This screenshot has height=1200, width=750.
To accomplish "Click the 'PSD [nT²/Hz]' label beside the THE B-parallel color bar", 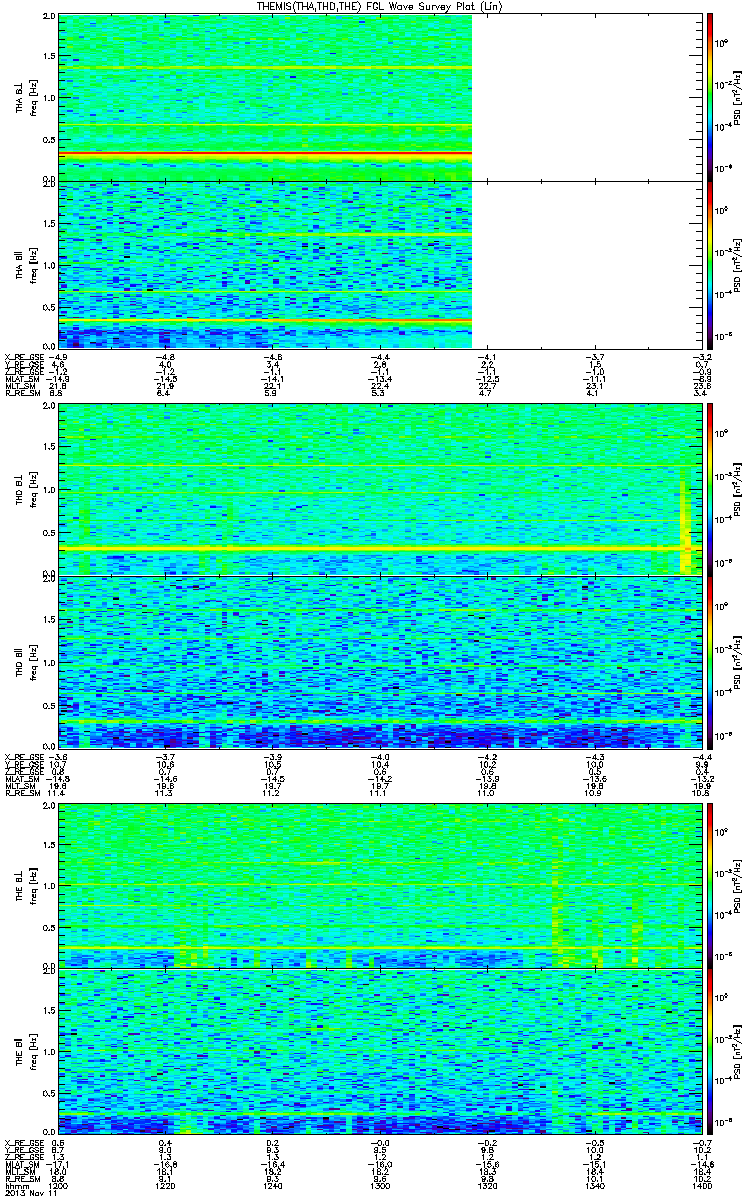I will 738,1052.
